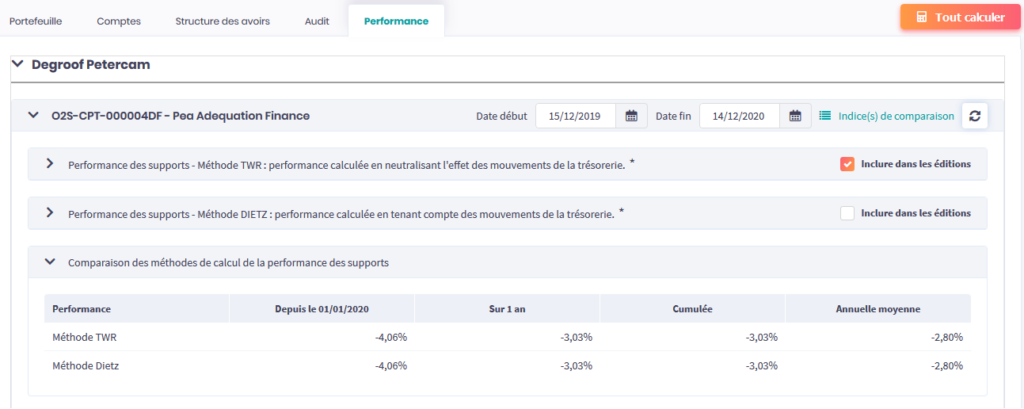Select the Audit tab
1024x409 pixels.
coord(317,21)
